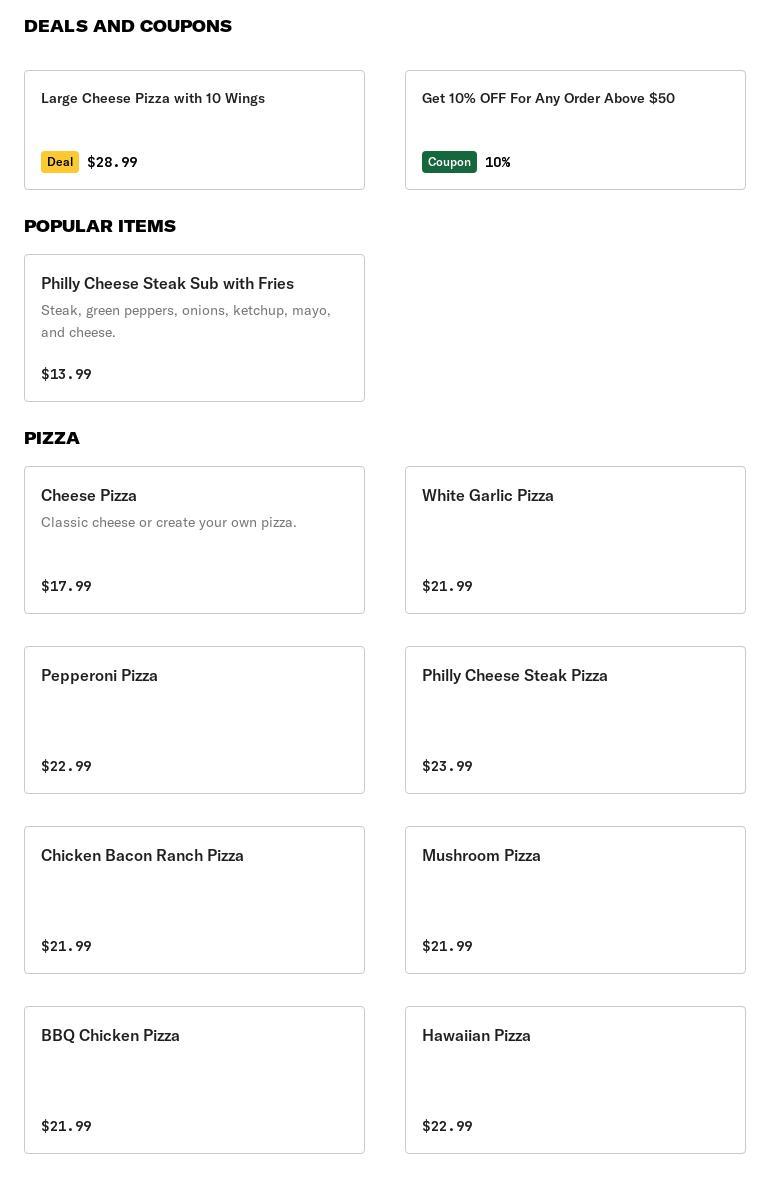The image size is (770, 1180).
Task: Open the Pepperoni Pizza card
Action: (194, 720)
